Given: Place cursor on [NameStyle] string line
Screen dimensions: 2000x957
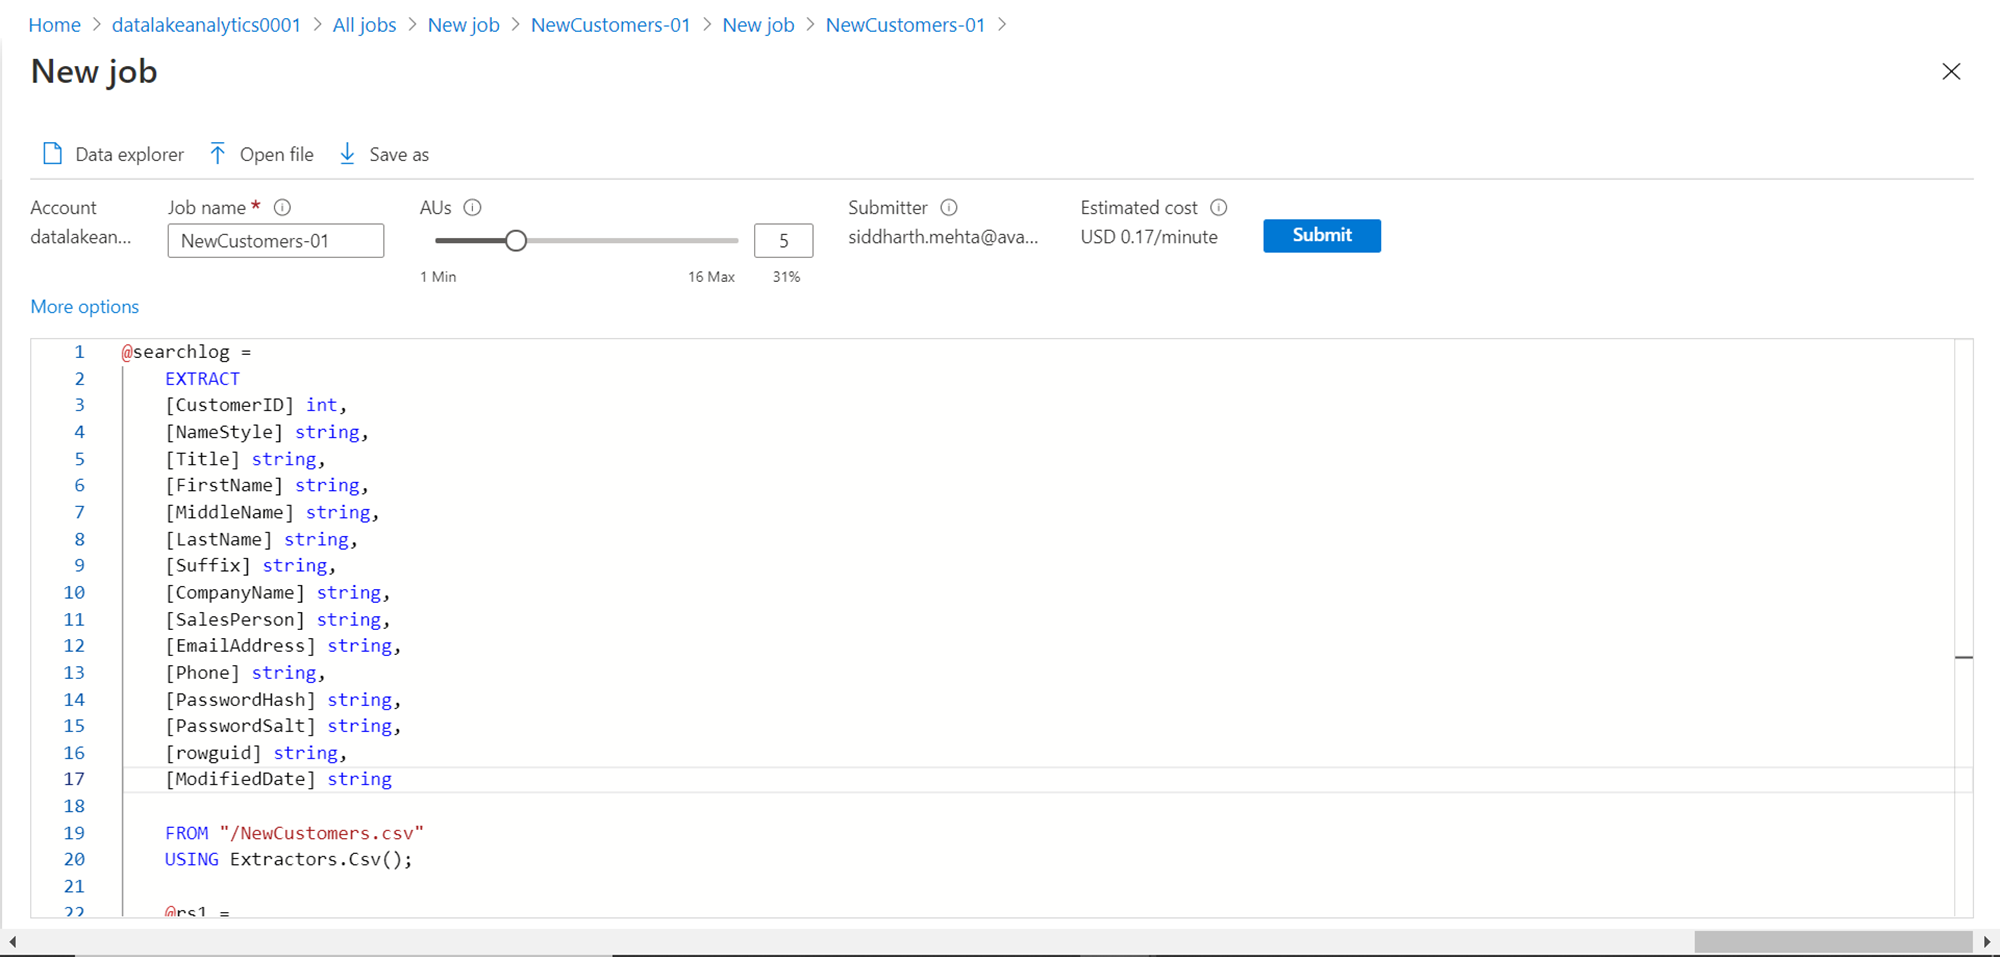Looking at the screenshot, I should (x=267, y=432).
